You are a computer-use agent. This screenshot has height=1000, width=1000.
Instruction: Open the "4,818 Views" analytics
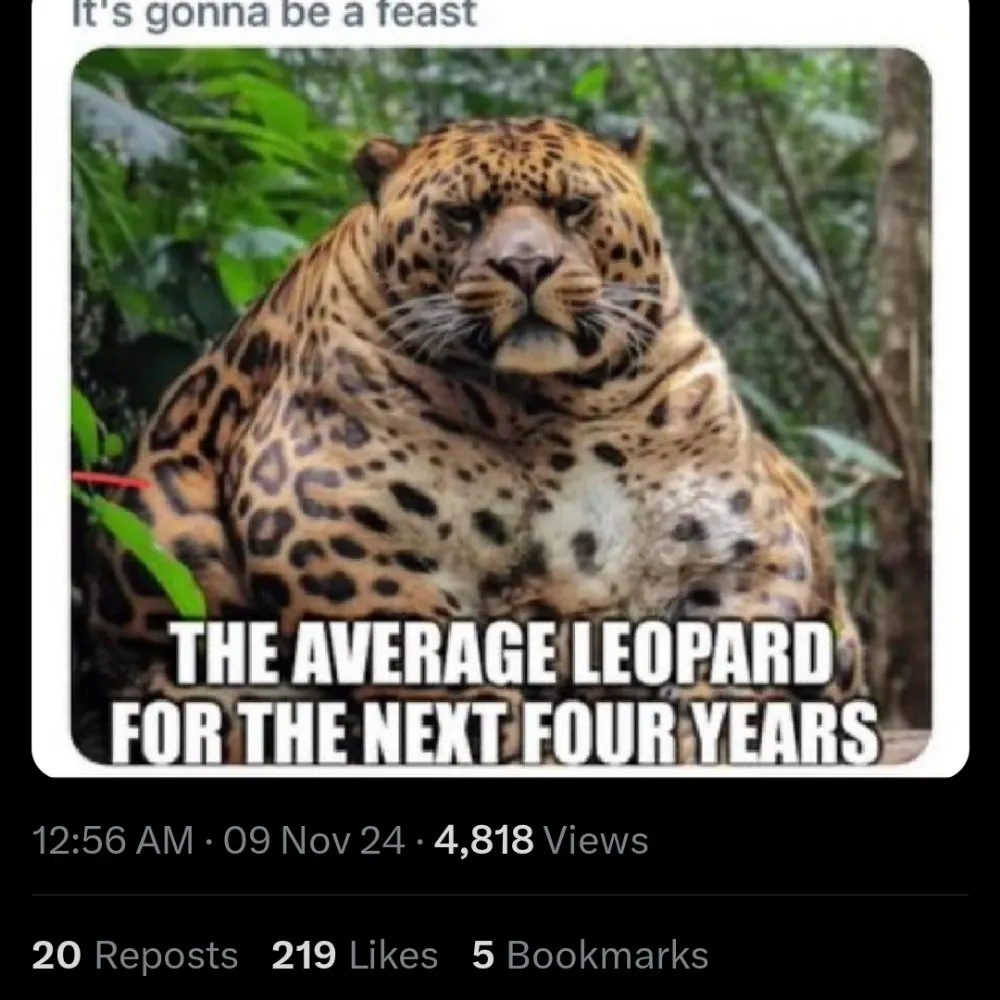(541, 840)
